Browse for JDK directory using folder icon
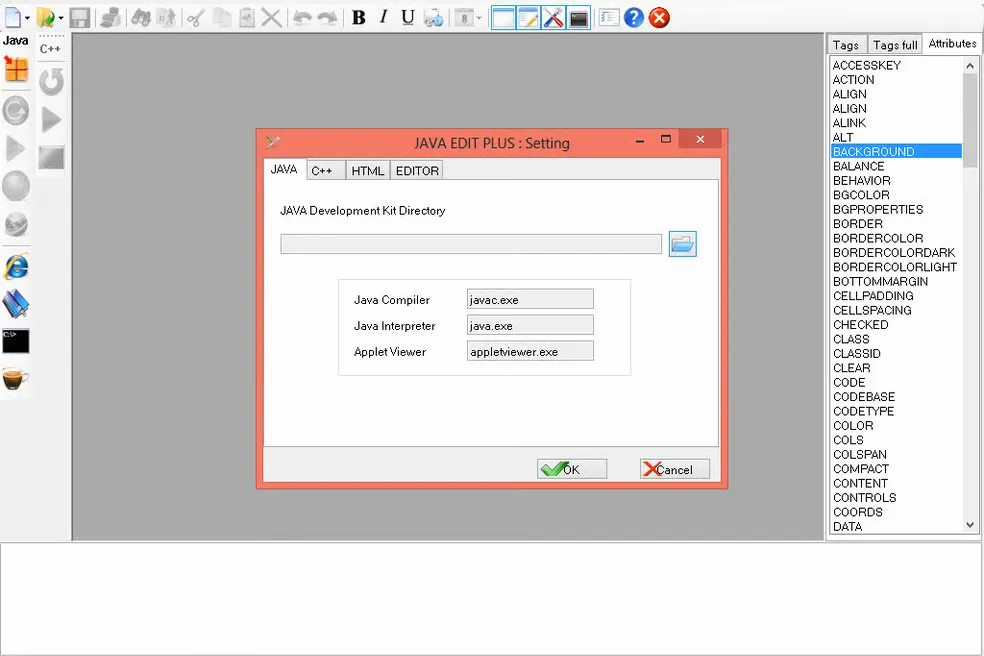Image resolution: width=984 pixels, height=656 pixels. [683, 243]
